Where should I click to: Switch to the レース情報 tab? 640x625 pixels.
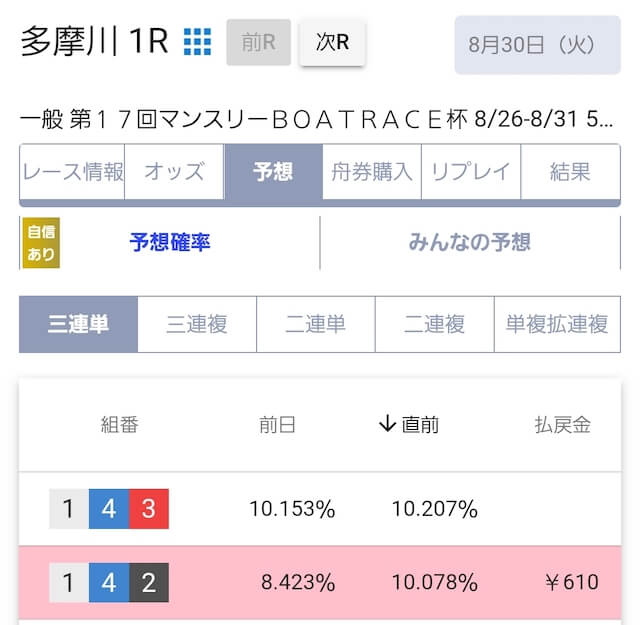(x=72, y=172)
